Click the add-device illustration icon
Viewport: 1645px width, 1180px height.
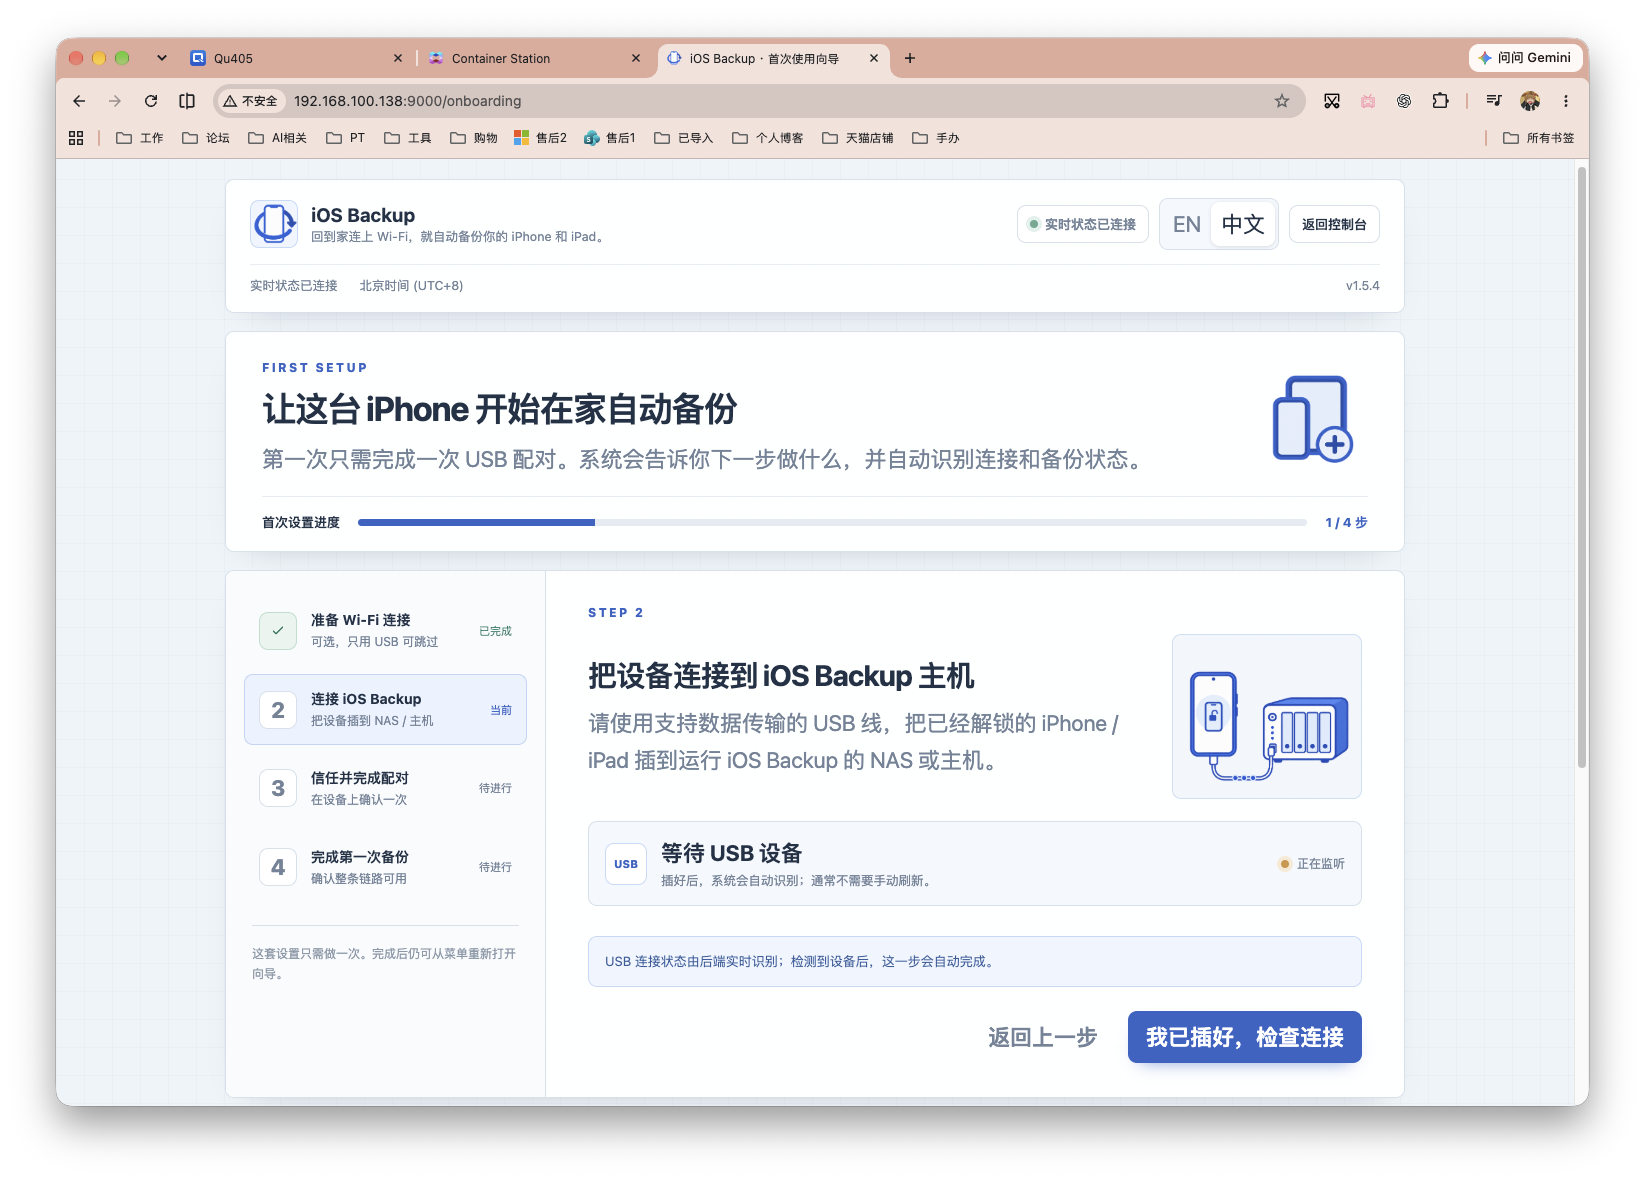[1313, 419]
